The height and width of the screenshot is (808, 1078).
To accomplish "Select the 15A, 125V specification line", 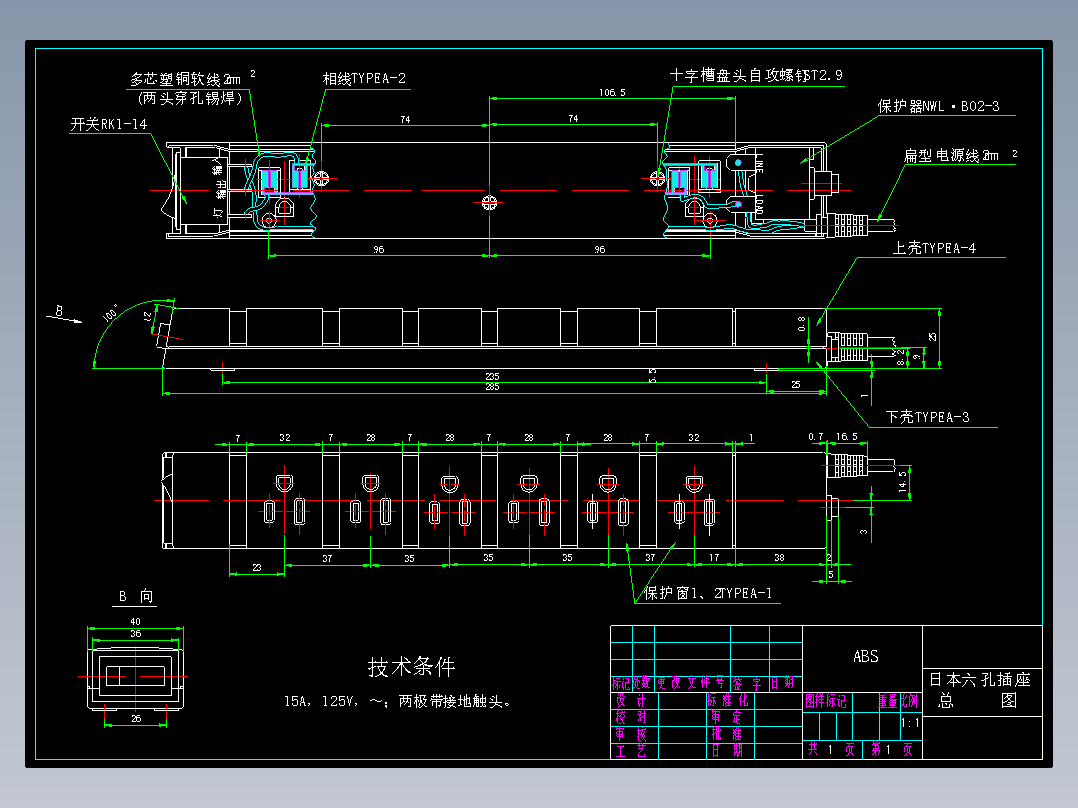I will [x=397, y=701].
